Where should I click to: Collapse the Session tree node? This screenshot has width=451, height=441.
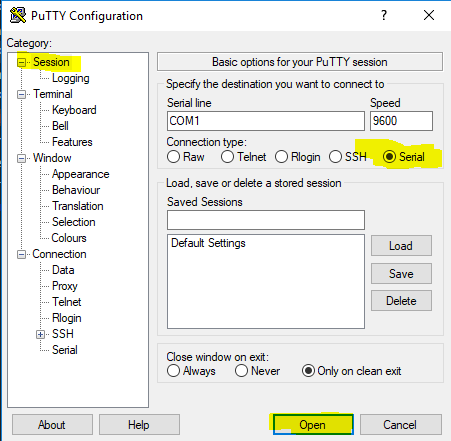tap(21, 62)
